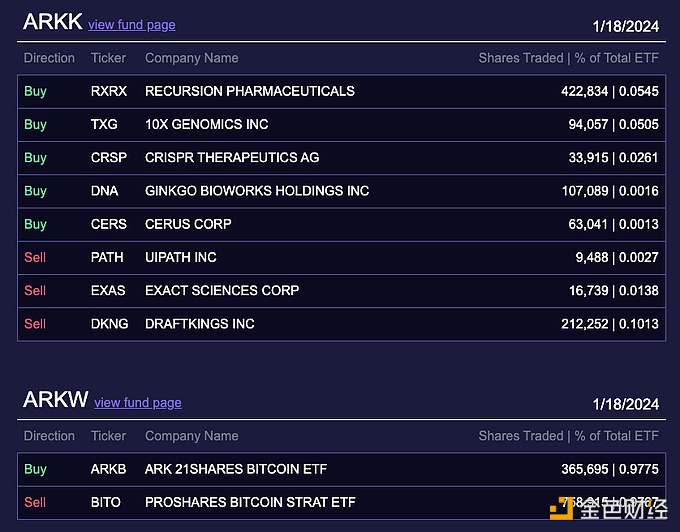Click the value 33,915 | 0.0261
The height and width of the screenshot is (532, 680).
coord(614,157)
